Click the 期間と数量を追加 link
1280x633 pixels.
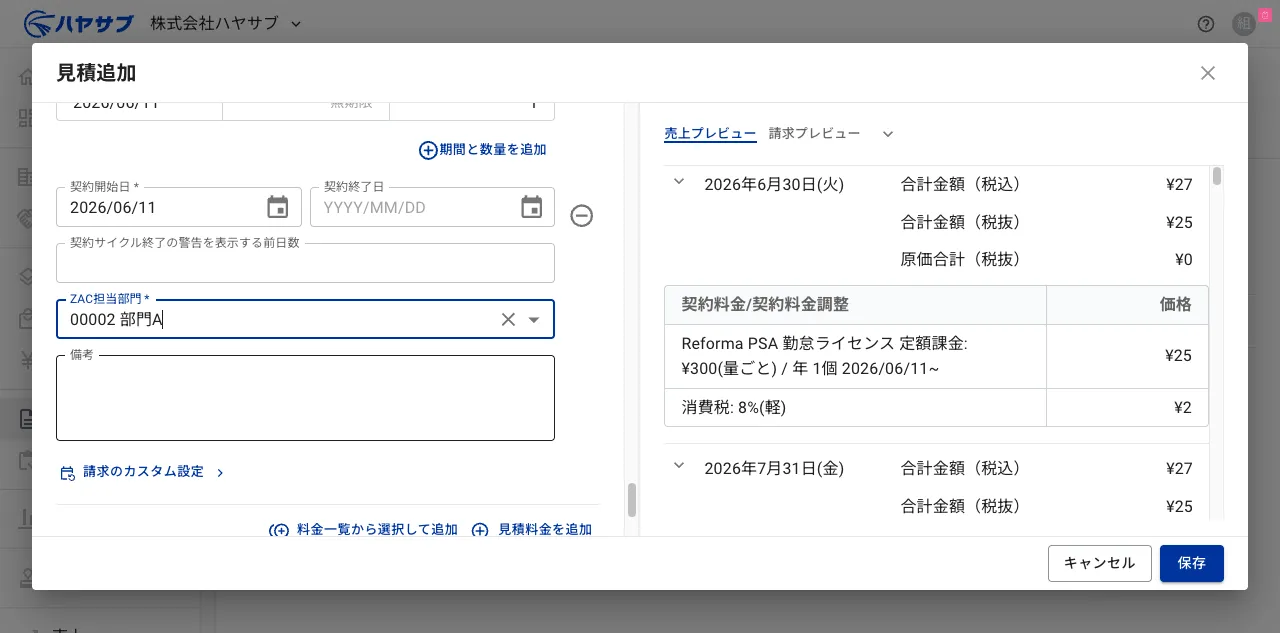(483, 150)
